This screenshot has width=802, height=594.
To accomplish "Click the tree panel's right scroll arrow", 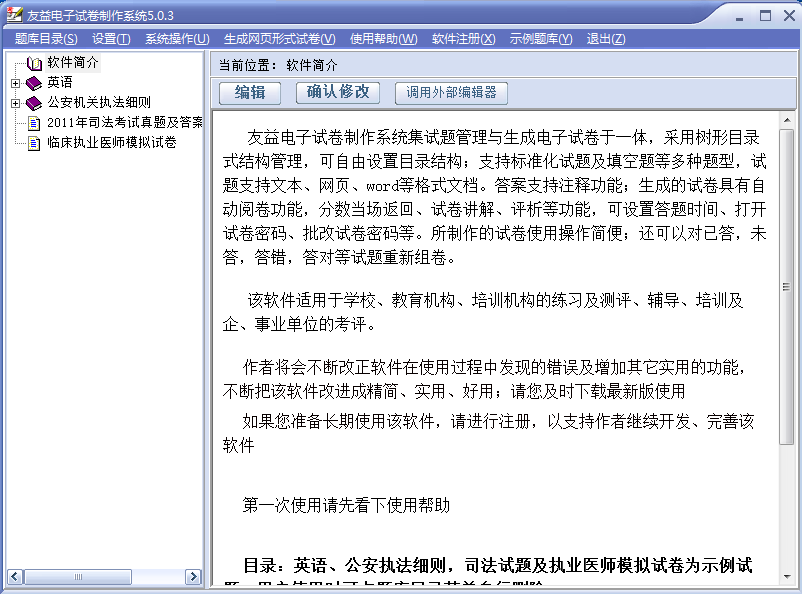I will click(x=195, y=577).
